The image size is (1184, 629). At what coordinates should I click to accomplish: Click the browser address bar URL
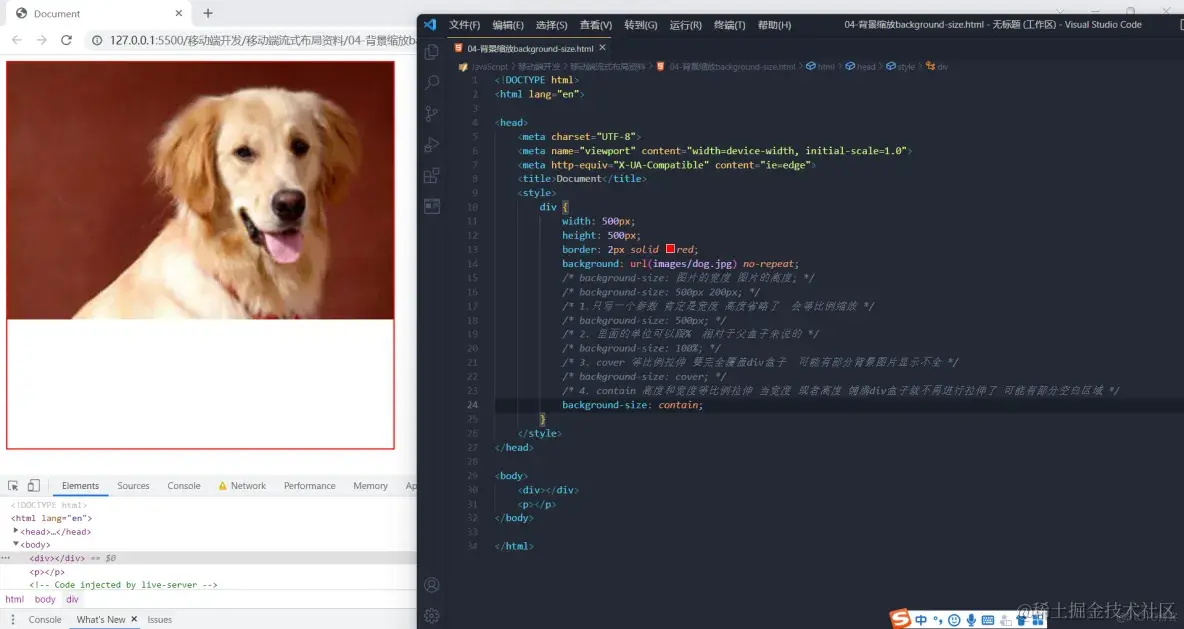(262, 40)
